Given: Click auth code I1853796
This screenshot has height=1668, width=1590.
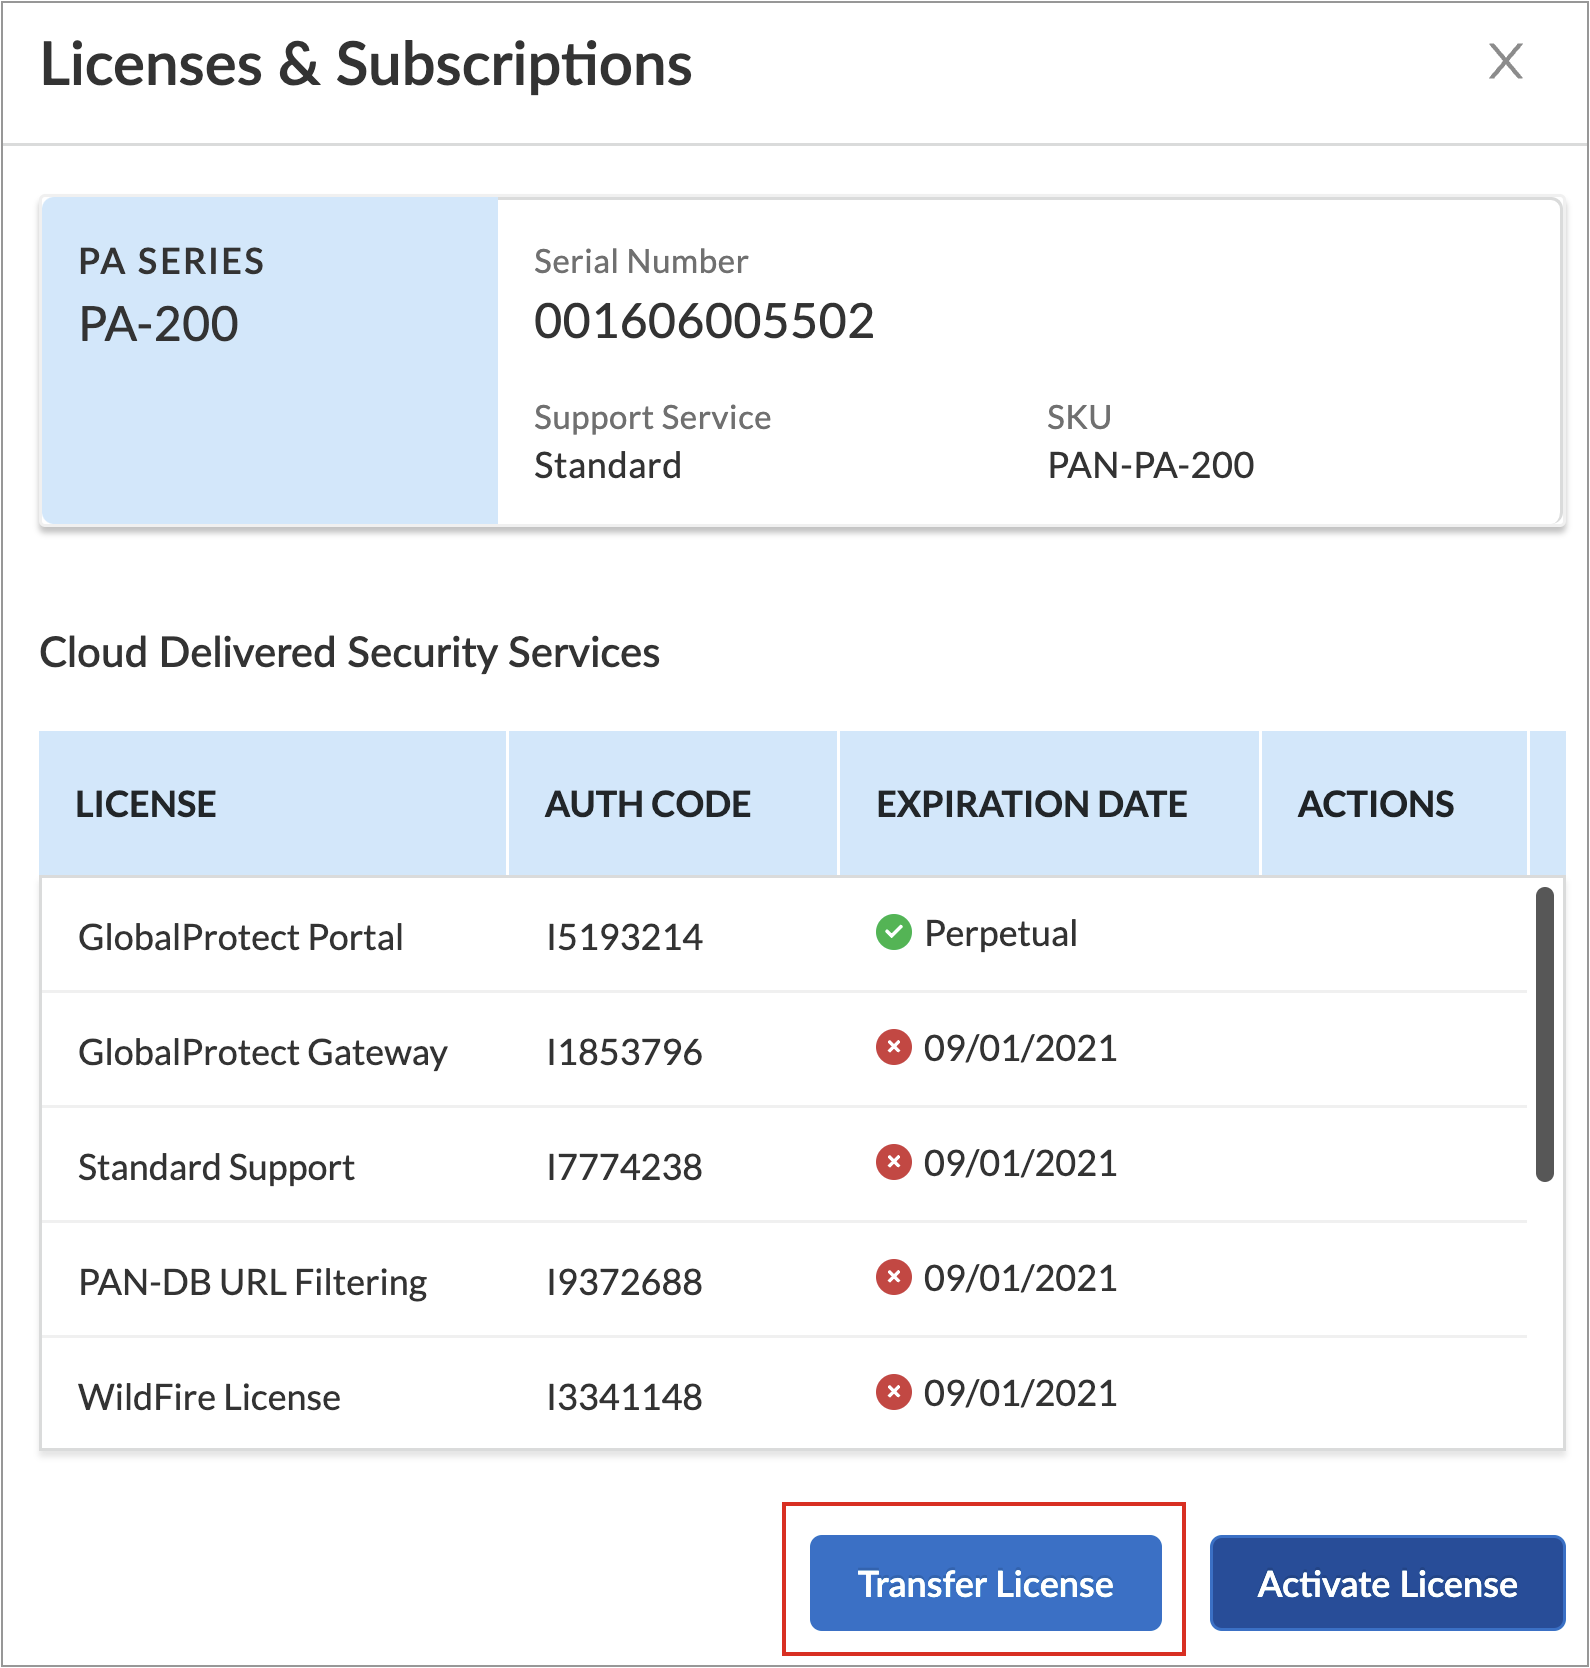Looking at the screenshot, I should [x=624, y=1052].
